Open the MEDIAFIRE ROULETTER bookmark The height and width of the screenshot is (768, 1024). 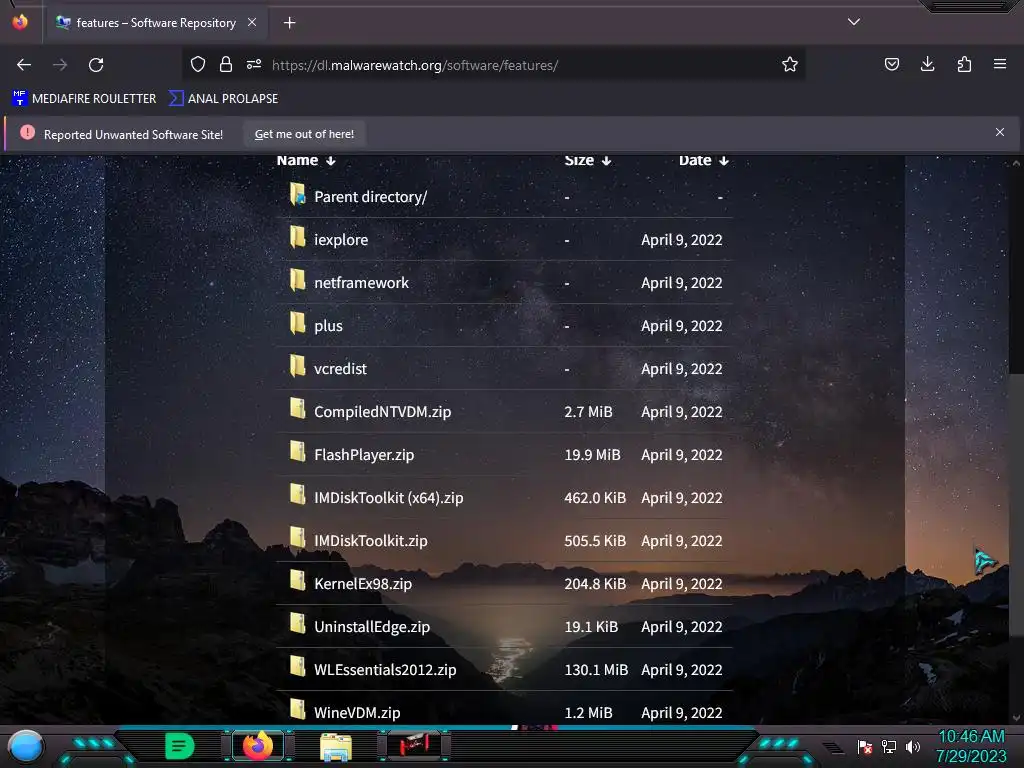pos(84,99)
